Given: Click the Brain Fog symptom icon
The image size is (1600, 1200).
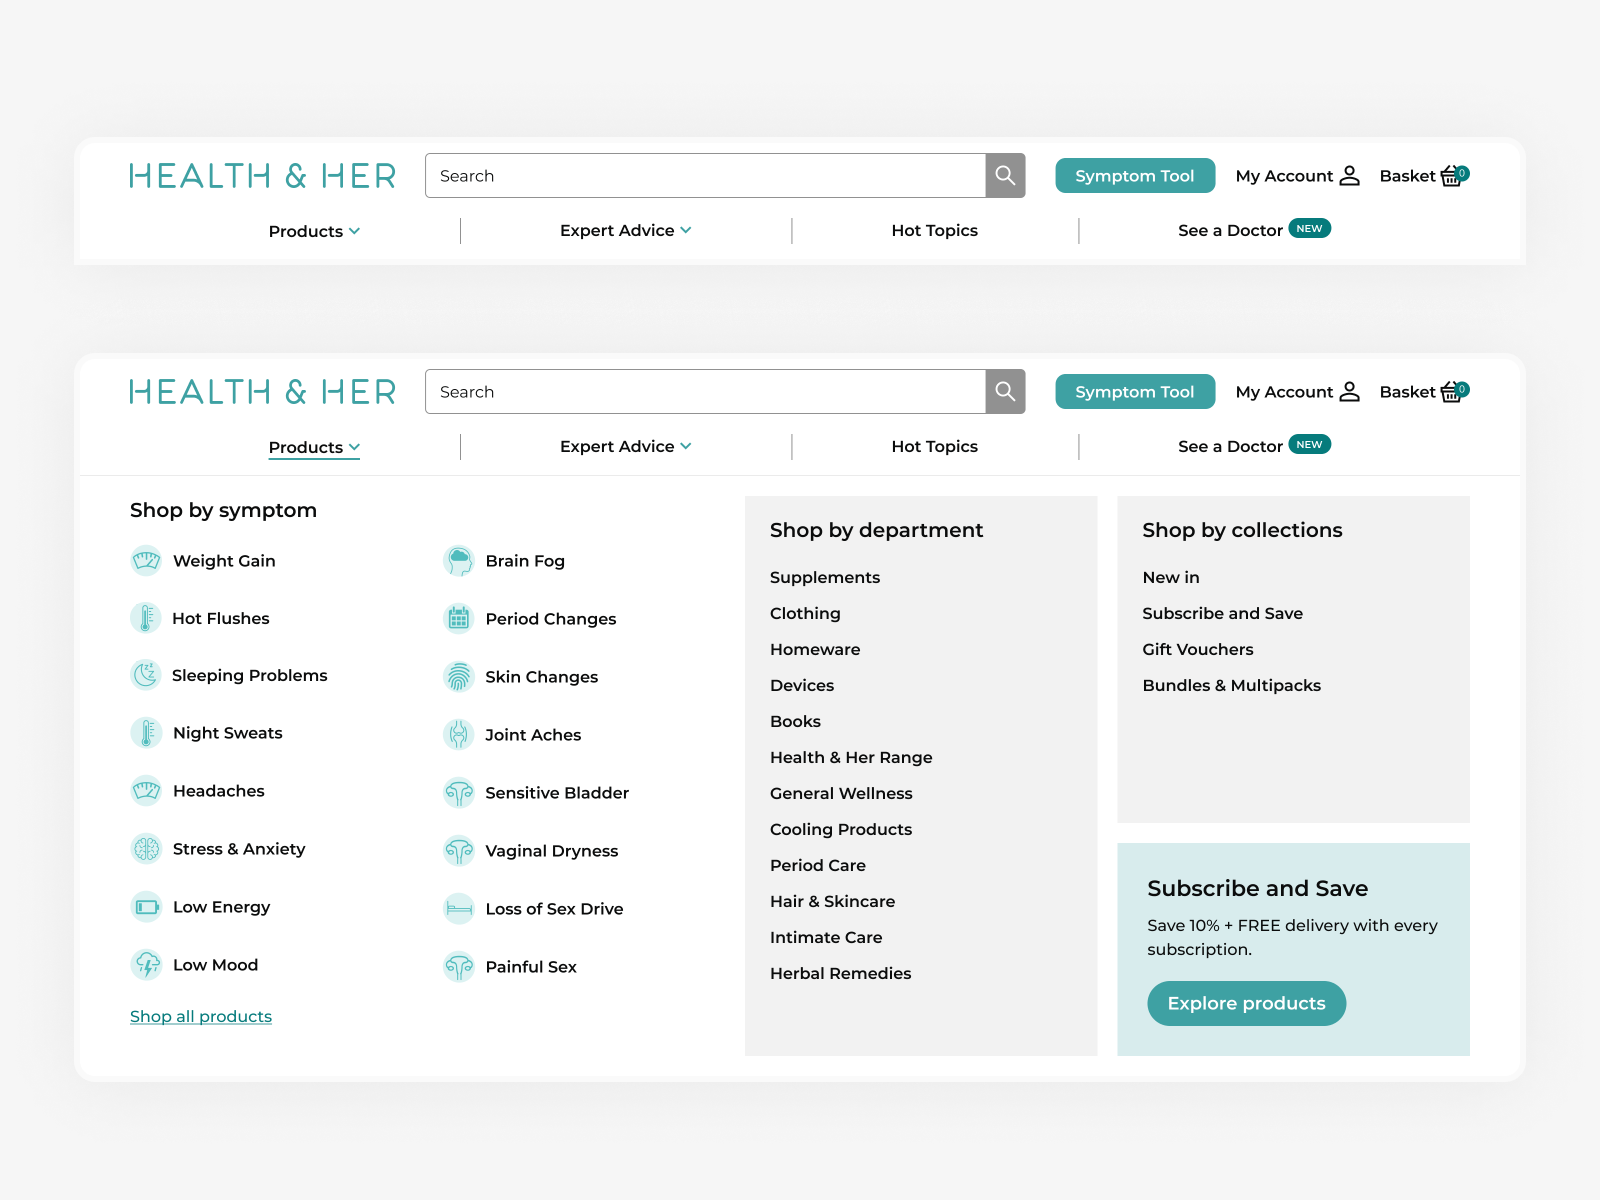Looking at the screenshot, I should click(x=458, y=561).
